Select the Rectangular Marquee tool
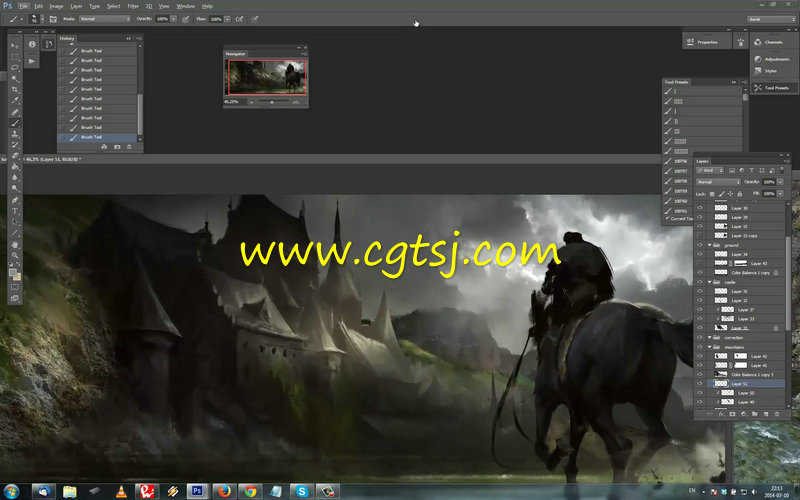Image resolution: width=800 pixels, height=500 pixels. pos(15,57)
